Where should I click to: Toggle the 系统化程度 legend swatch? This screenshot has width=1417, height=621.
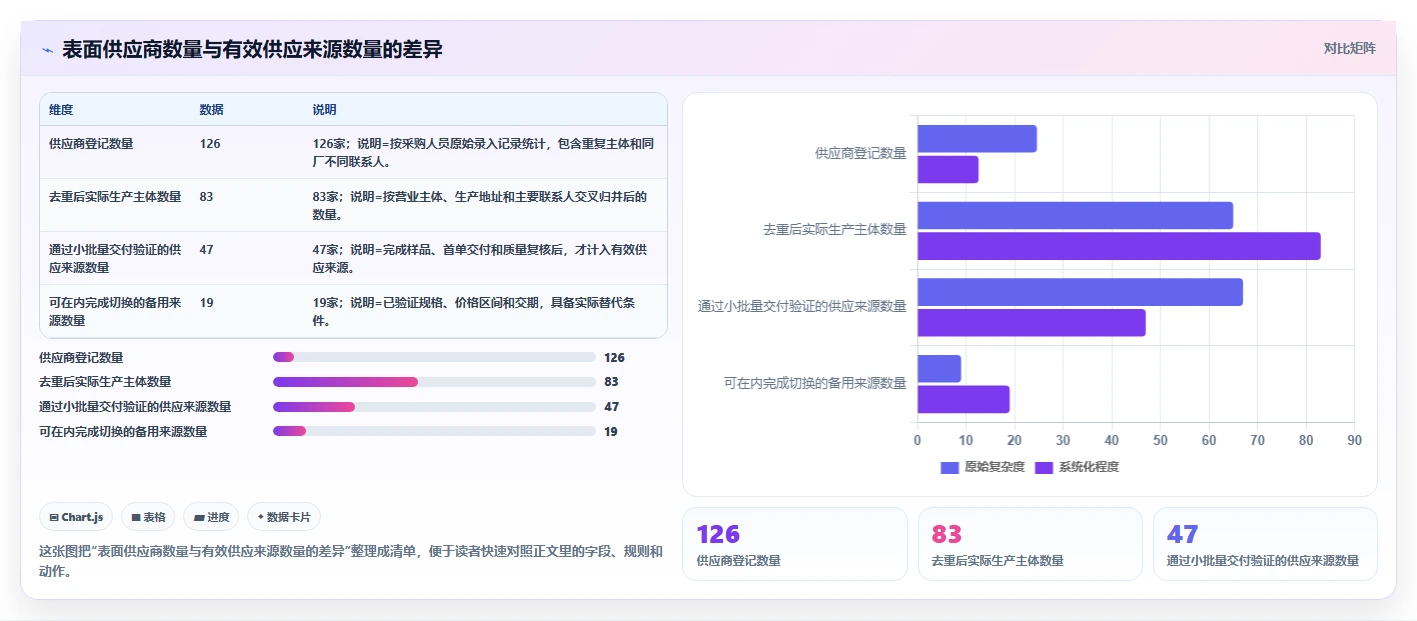(1044, 468)
